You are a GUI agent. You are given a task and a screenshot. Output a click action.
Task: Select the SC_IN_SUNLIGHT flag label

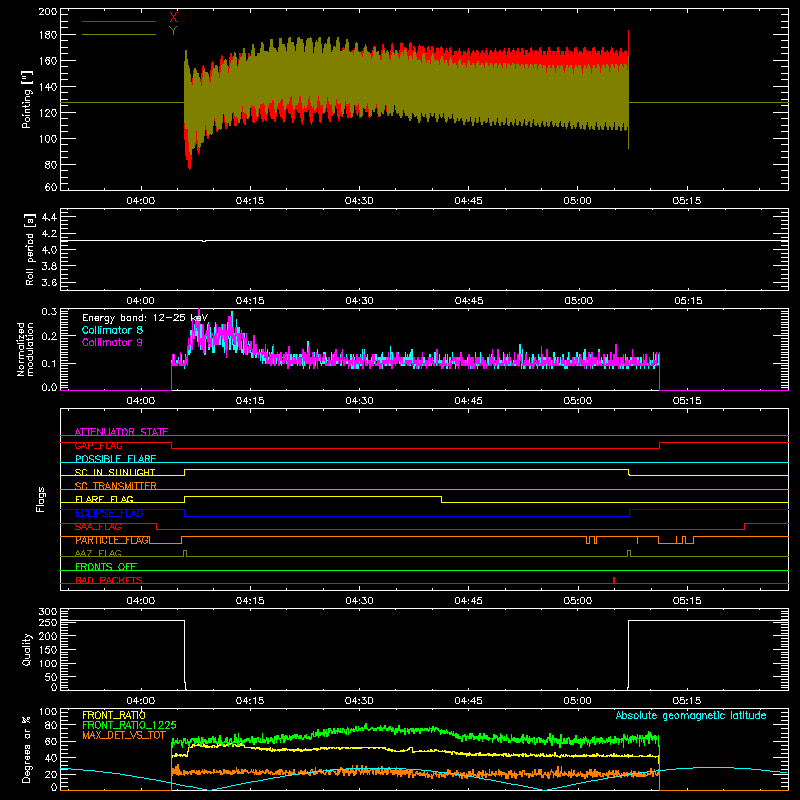[x=115, y=472]
